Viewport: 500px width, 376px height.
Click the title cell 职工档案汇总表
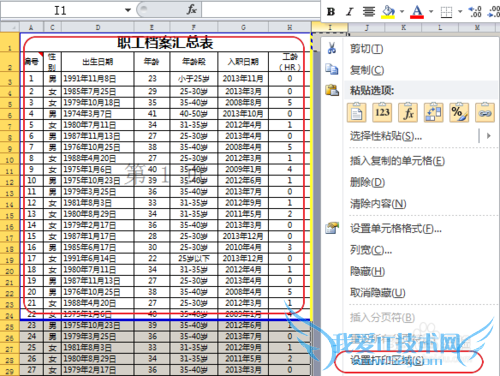165,43
